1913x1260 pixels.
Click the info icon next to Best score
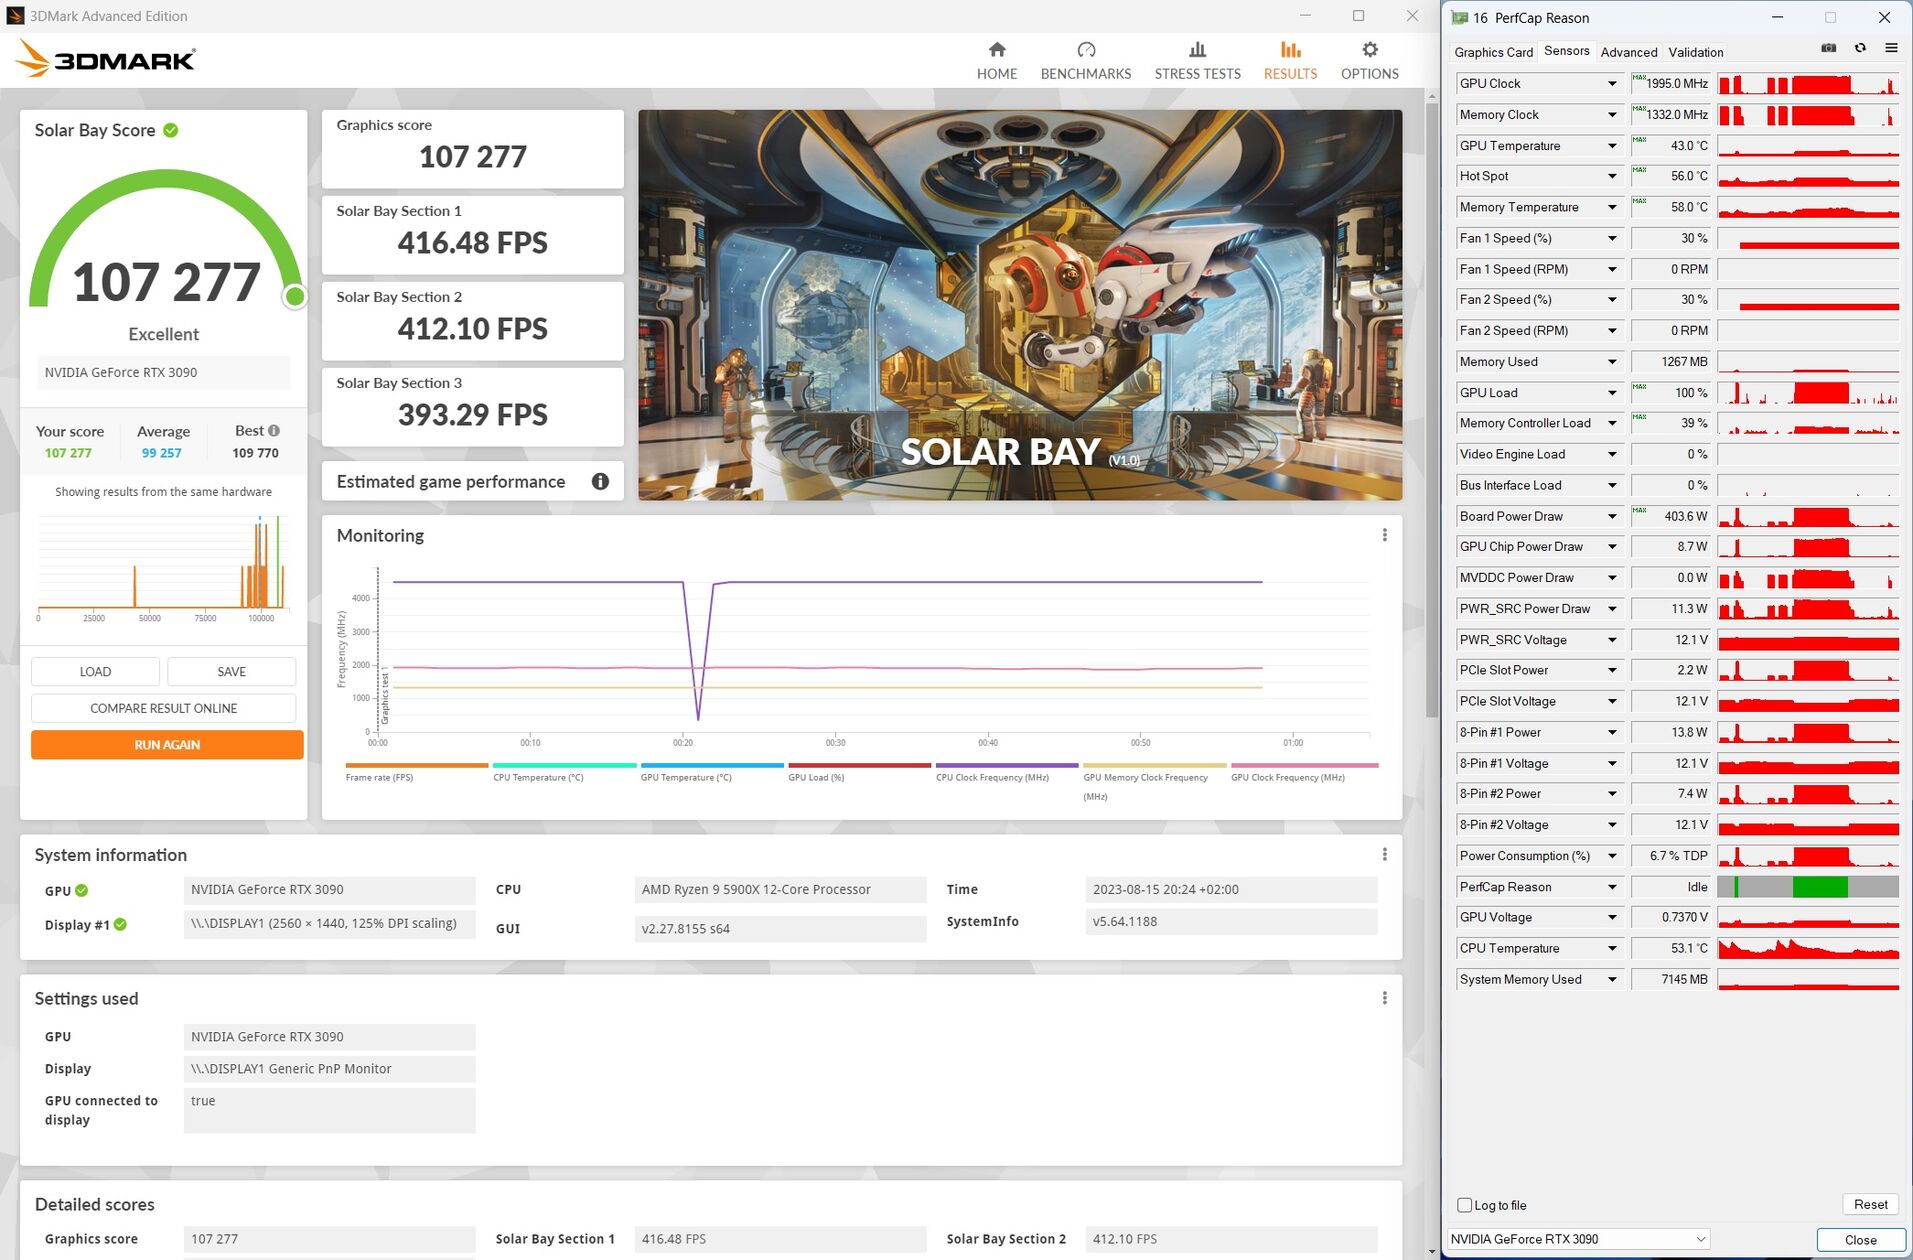[274, 431]
